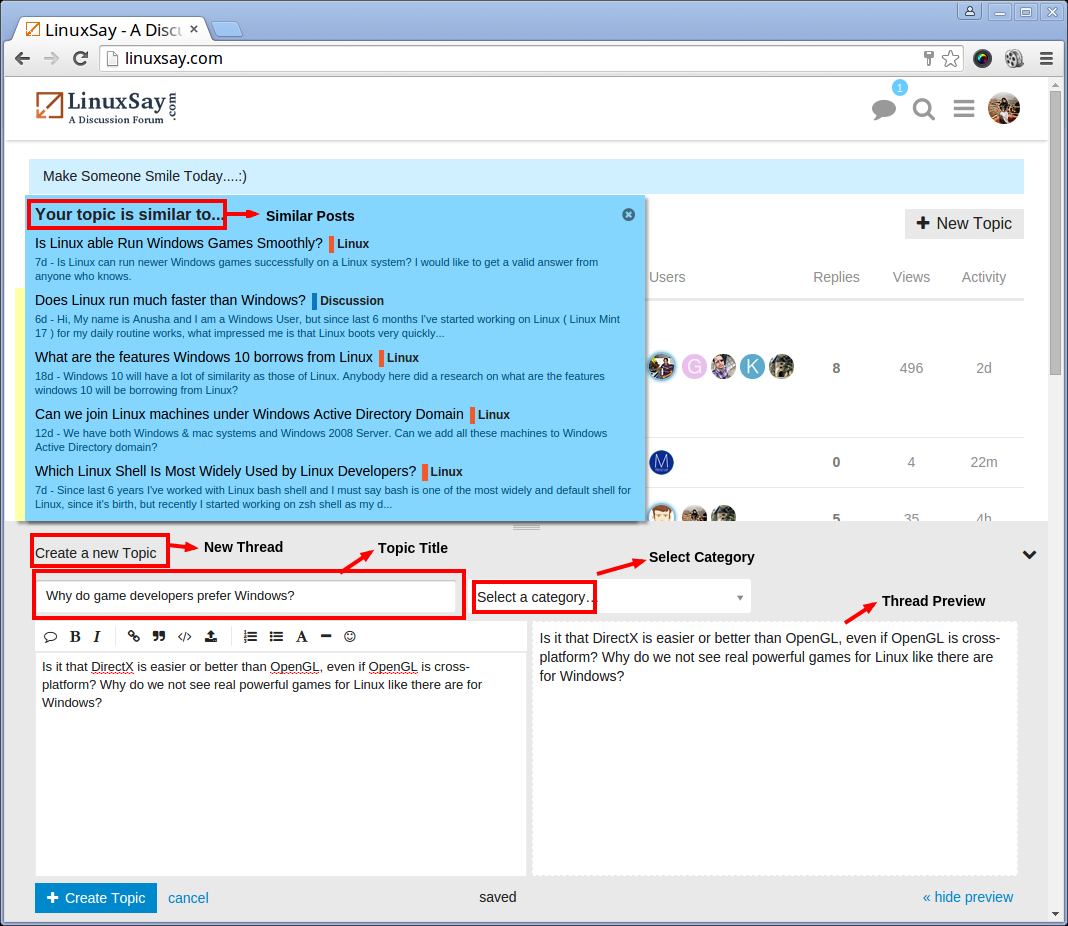
Task: Click the hide preview link
Action: click(x=967, y=897)
